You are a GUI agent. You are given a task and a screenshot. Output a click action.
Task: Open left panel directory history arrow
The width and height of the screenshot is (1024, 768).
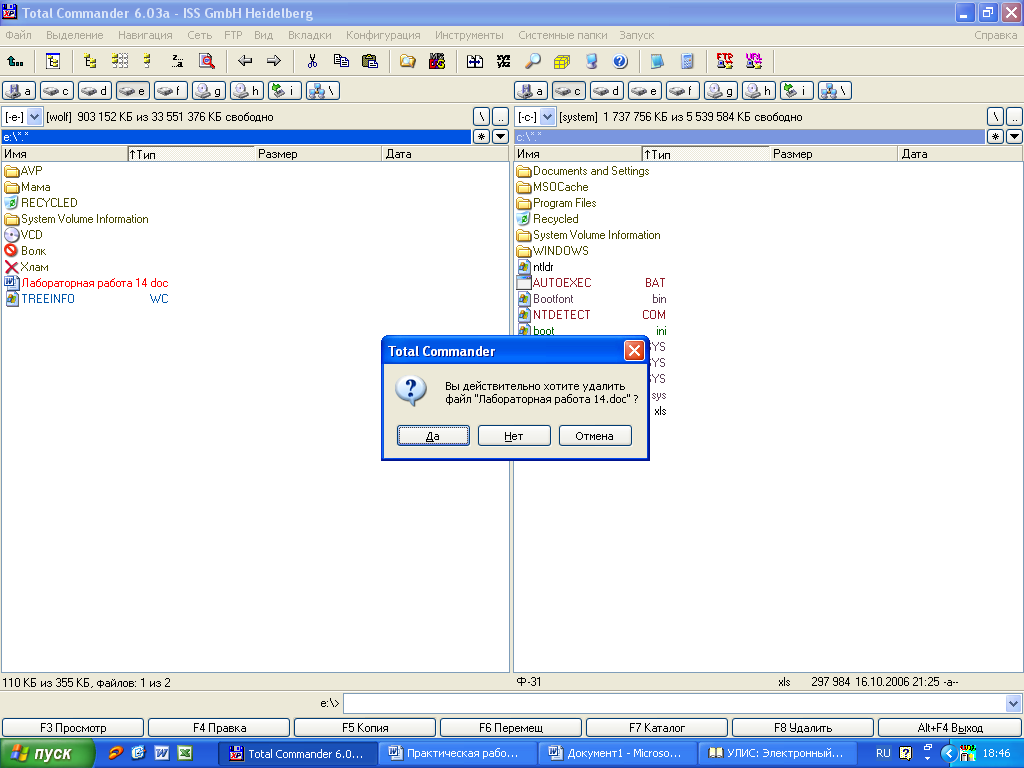[500, 136]
